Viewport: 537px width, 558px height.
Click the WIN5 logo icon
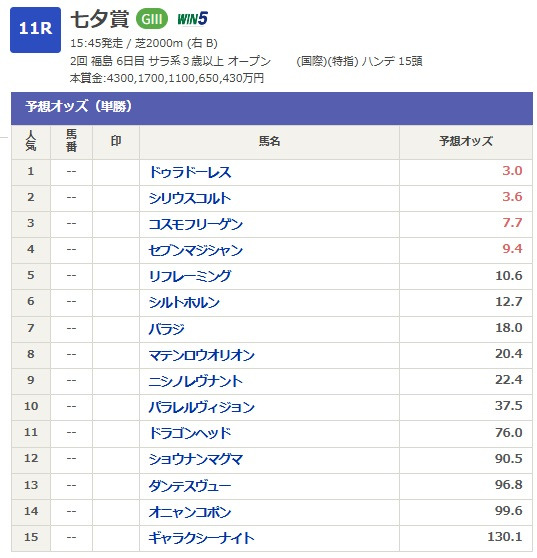coord(193,19)
